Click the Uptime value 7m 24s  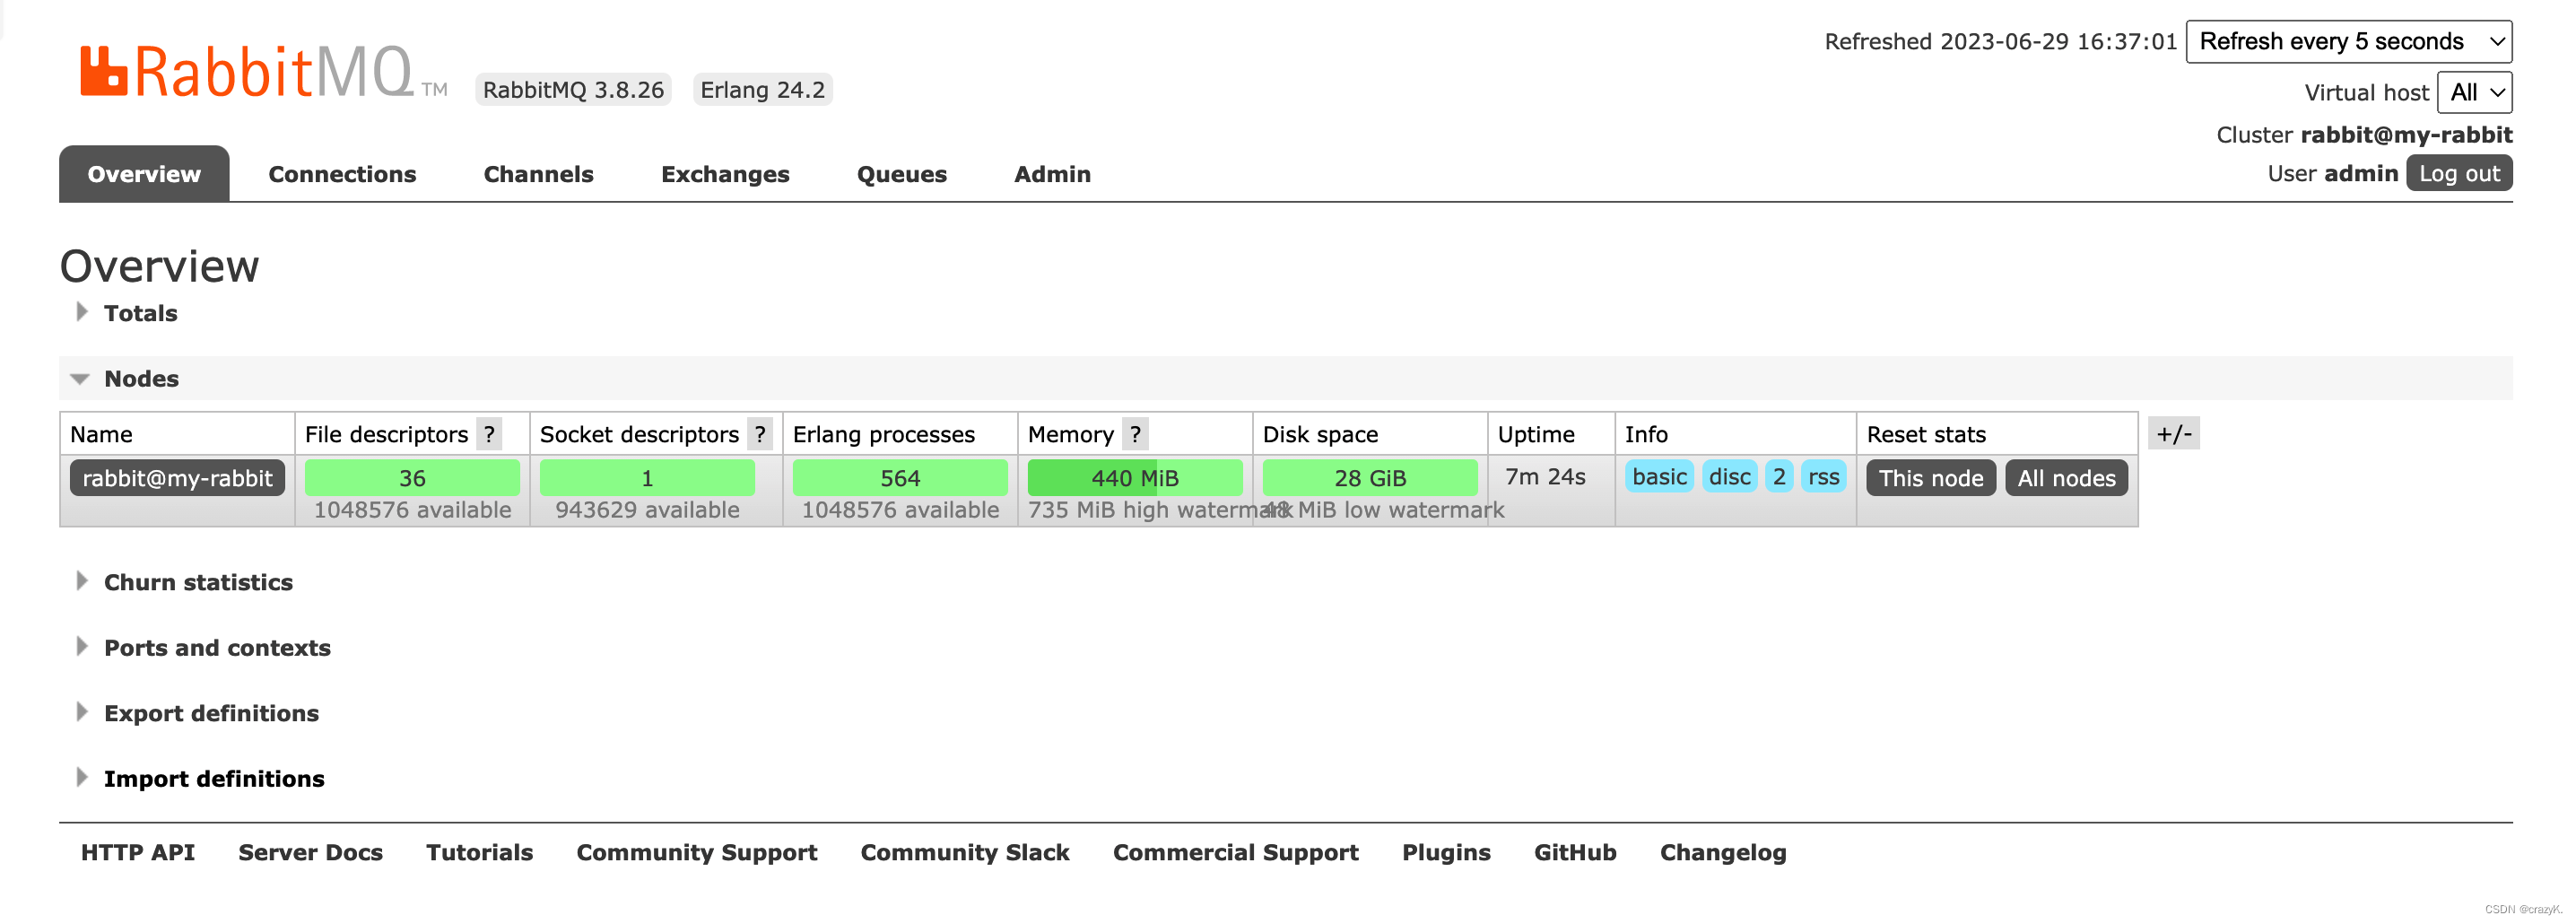tap(1545, 477)
